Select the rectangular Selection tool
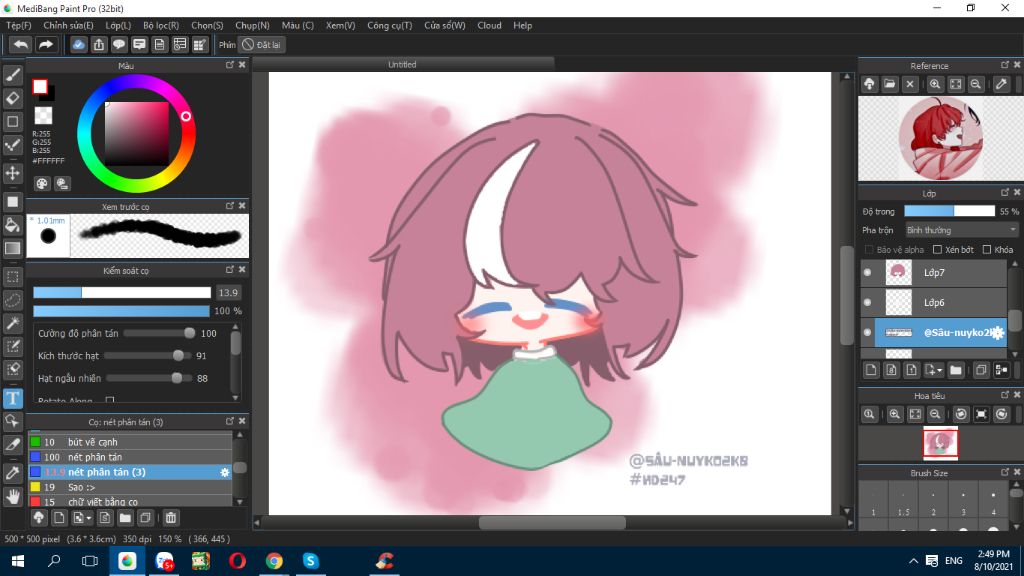 tap(12, 277)
